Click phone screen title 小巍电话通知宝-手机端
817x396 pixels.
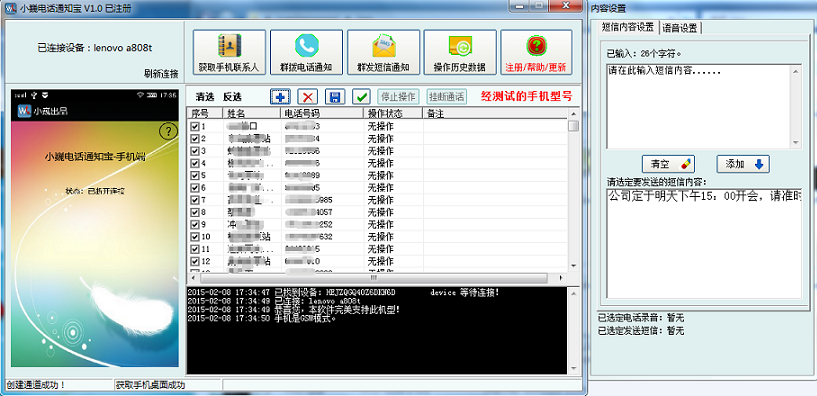click(95, 156)
